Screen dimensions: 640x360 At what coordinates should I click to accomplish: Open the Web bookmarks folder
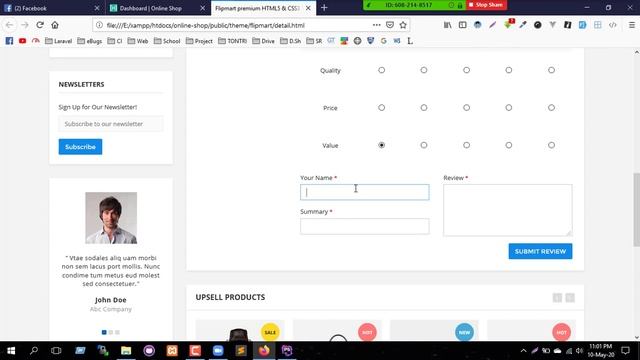click(x=138, y=41)
